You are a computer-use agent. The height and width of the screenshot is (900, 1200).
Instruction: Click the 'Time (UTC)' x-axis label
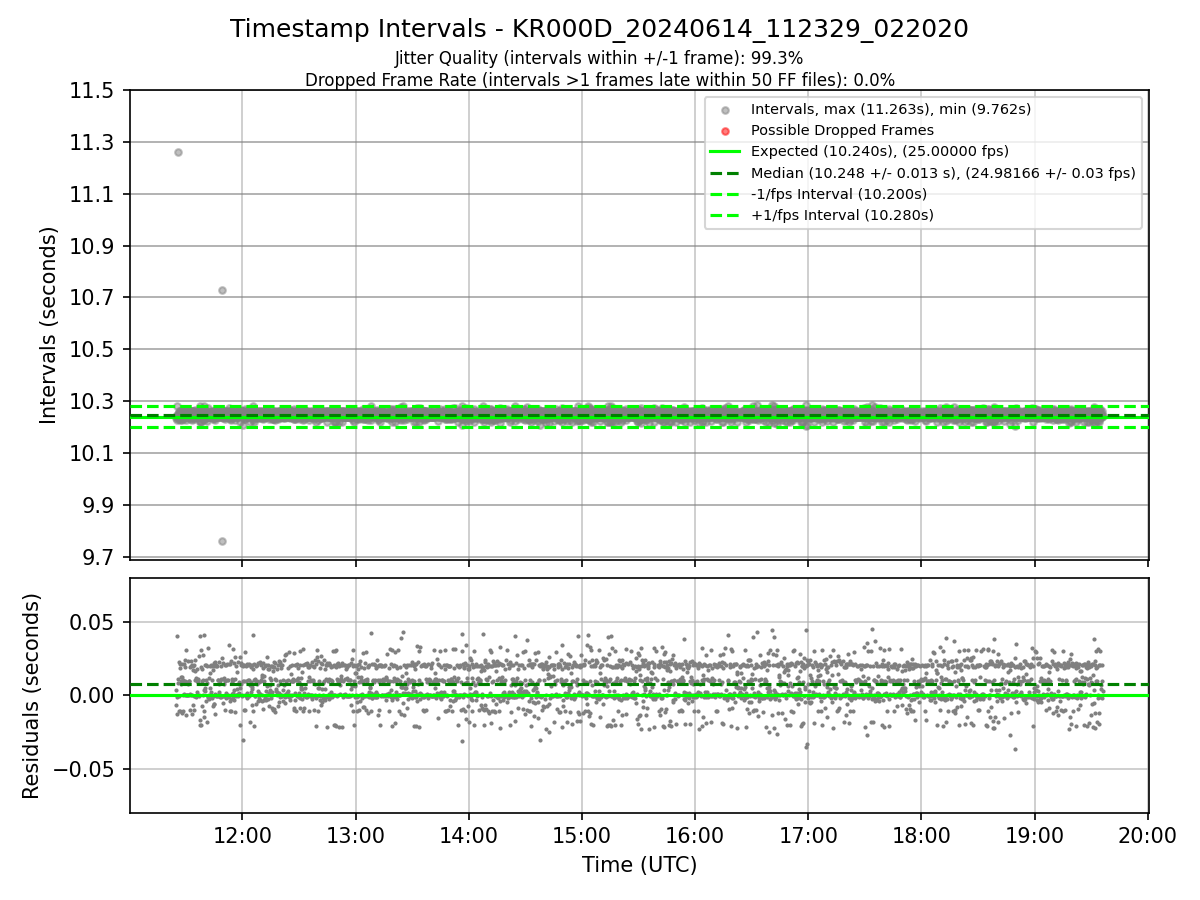tap(639, 865)
